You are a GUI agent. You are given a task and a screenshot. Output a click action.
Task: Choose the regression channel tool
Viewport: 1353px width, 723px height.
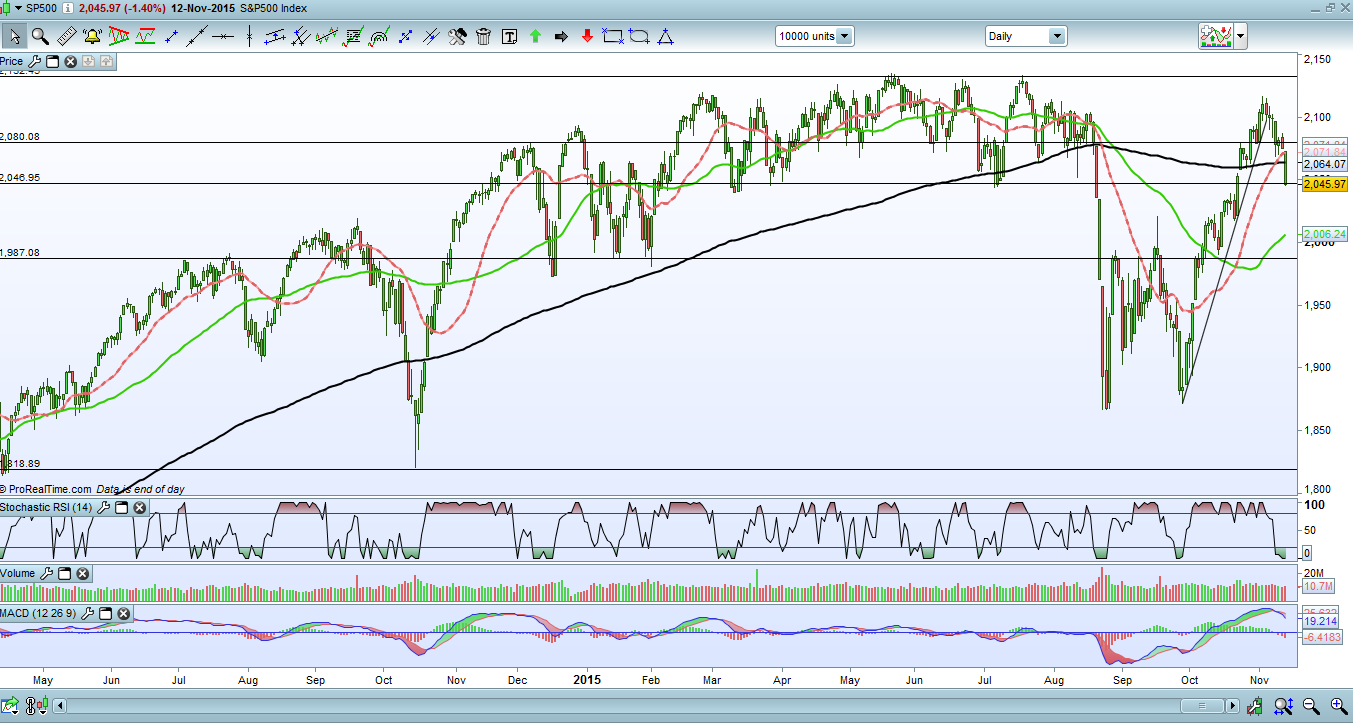[328, 37]
